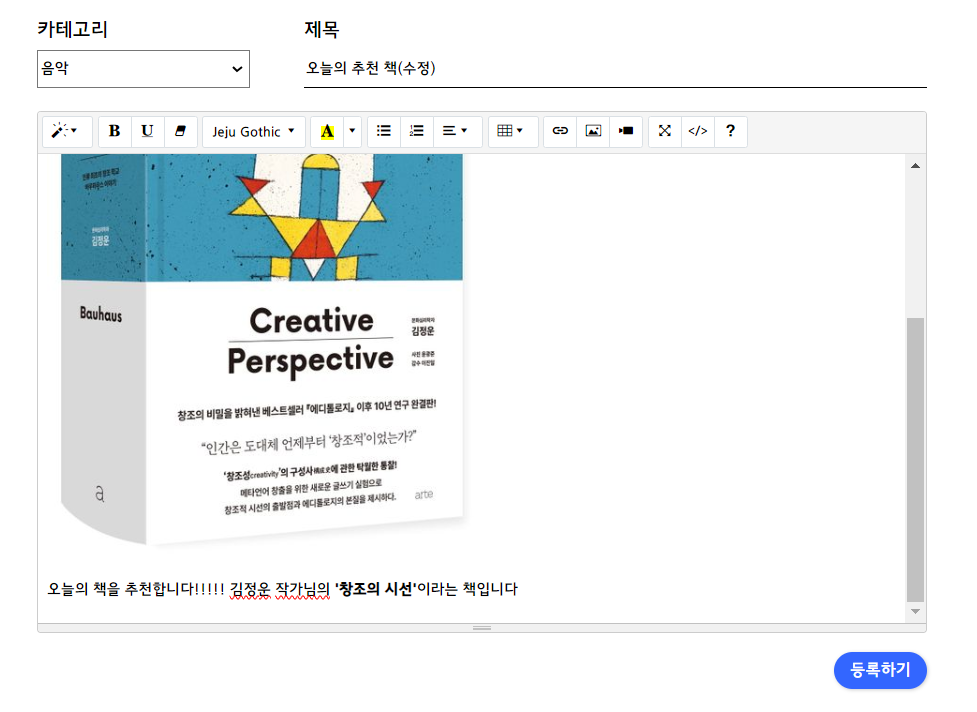
Task: Click the 등록하기 submit button
Action: (880, 670)
